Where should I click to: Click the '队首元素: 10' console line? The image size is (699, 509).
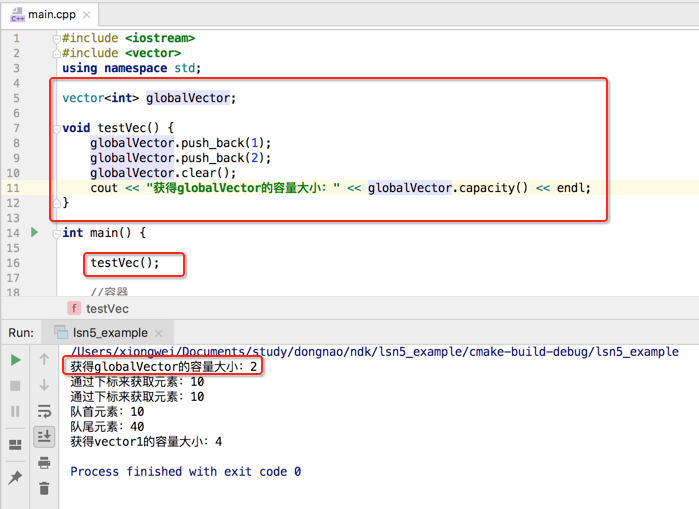(107, 411)
